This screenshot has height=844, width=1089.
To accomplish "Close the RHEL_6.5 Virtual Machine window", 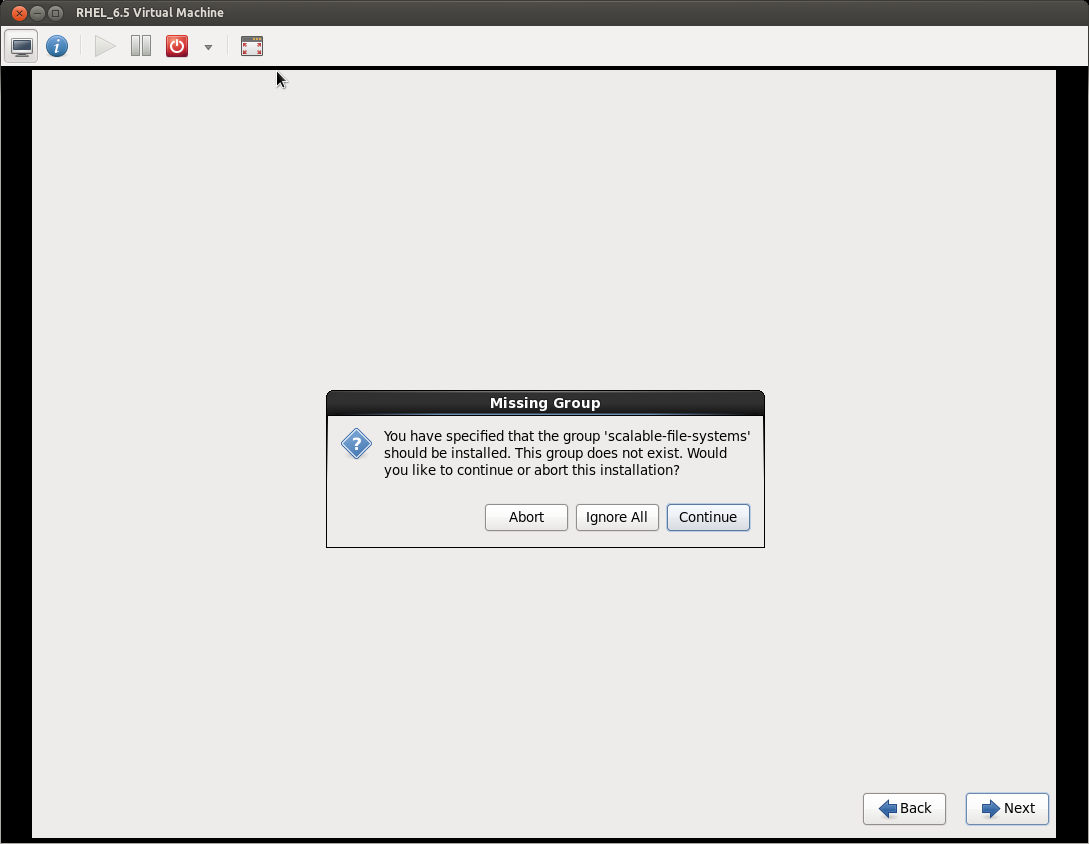I will (19, 13).
